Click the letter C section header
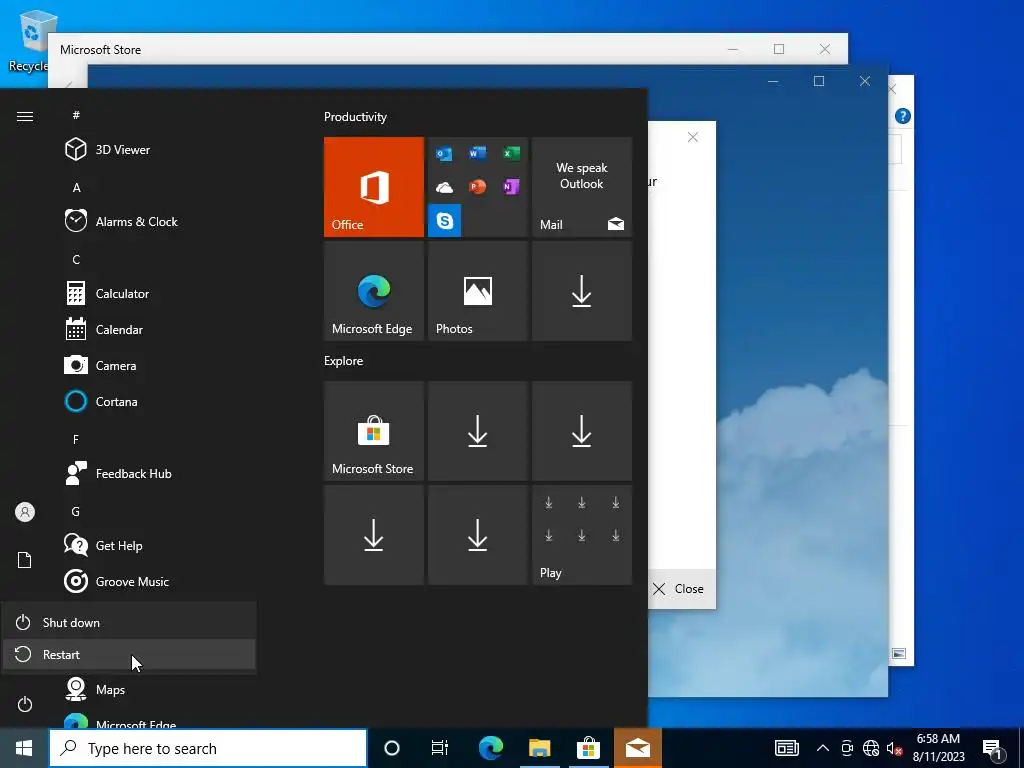 (76, 260)
